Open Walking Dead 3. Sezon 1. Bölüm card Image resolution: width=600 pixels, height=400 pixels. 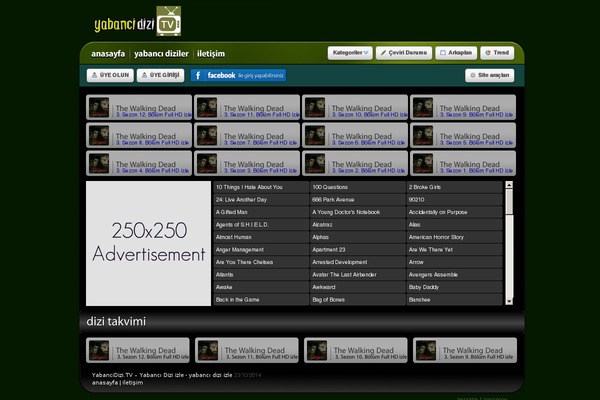463,163
